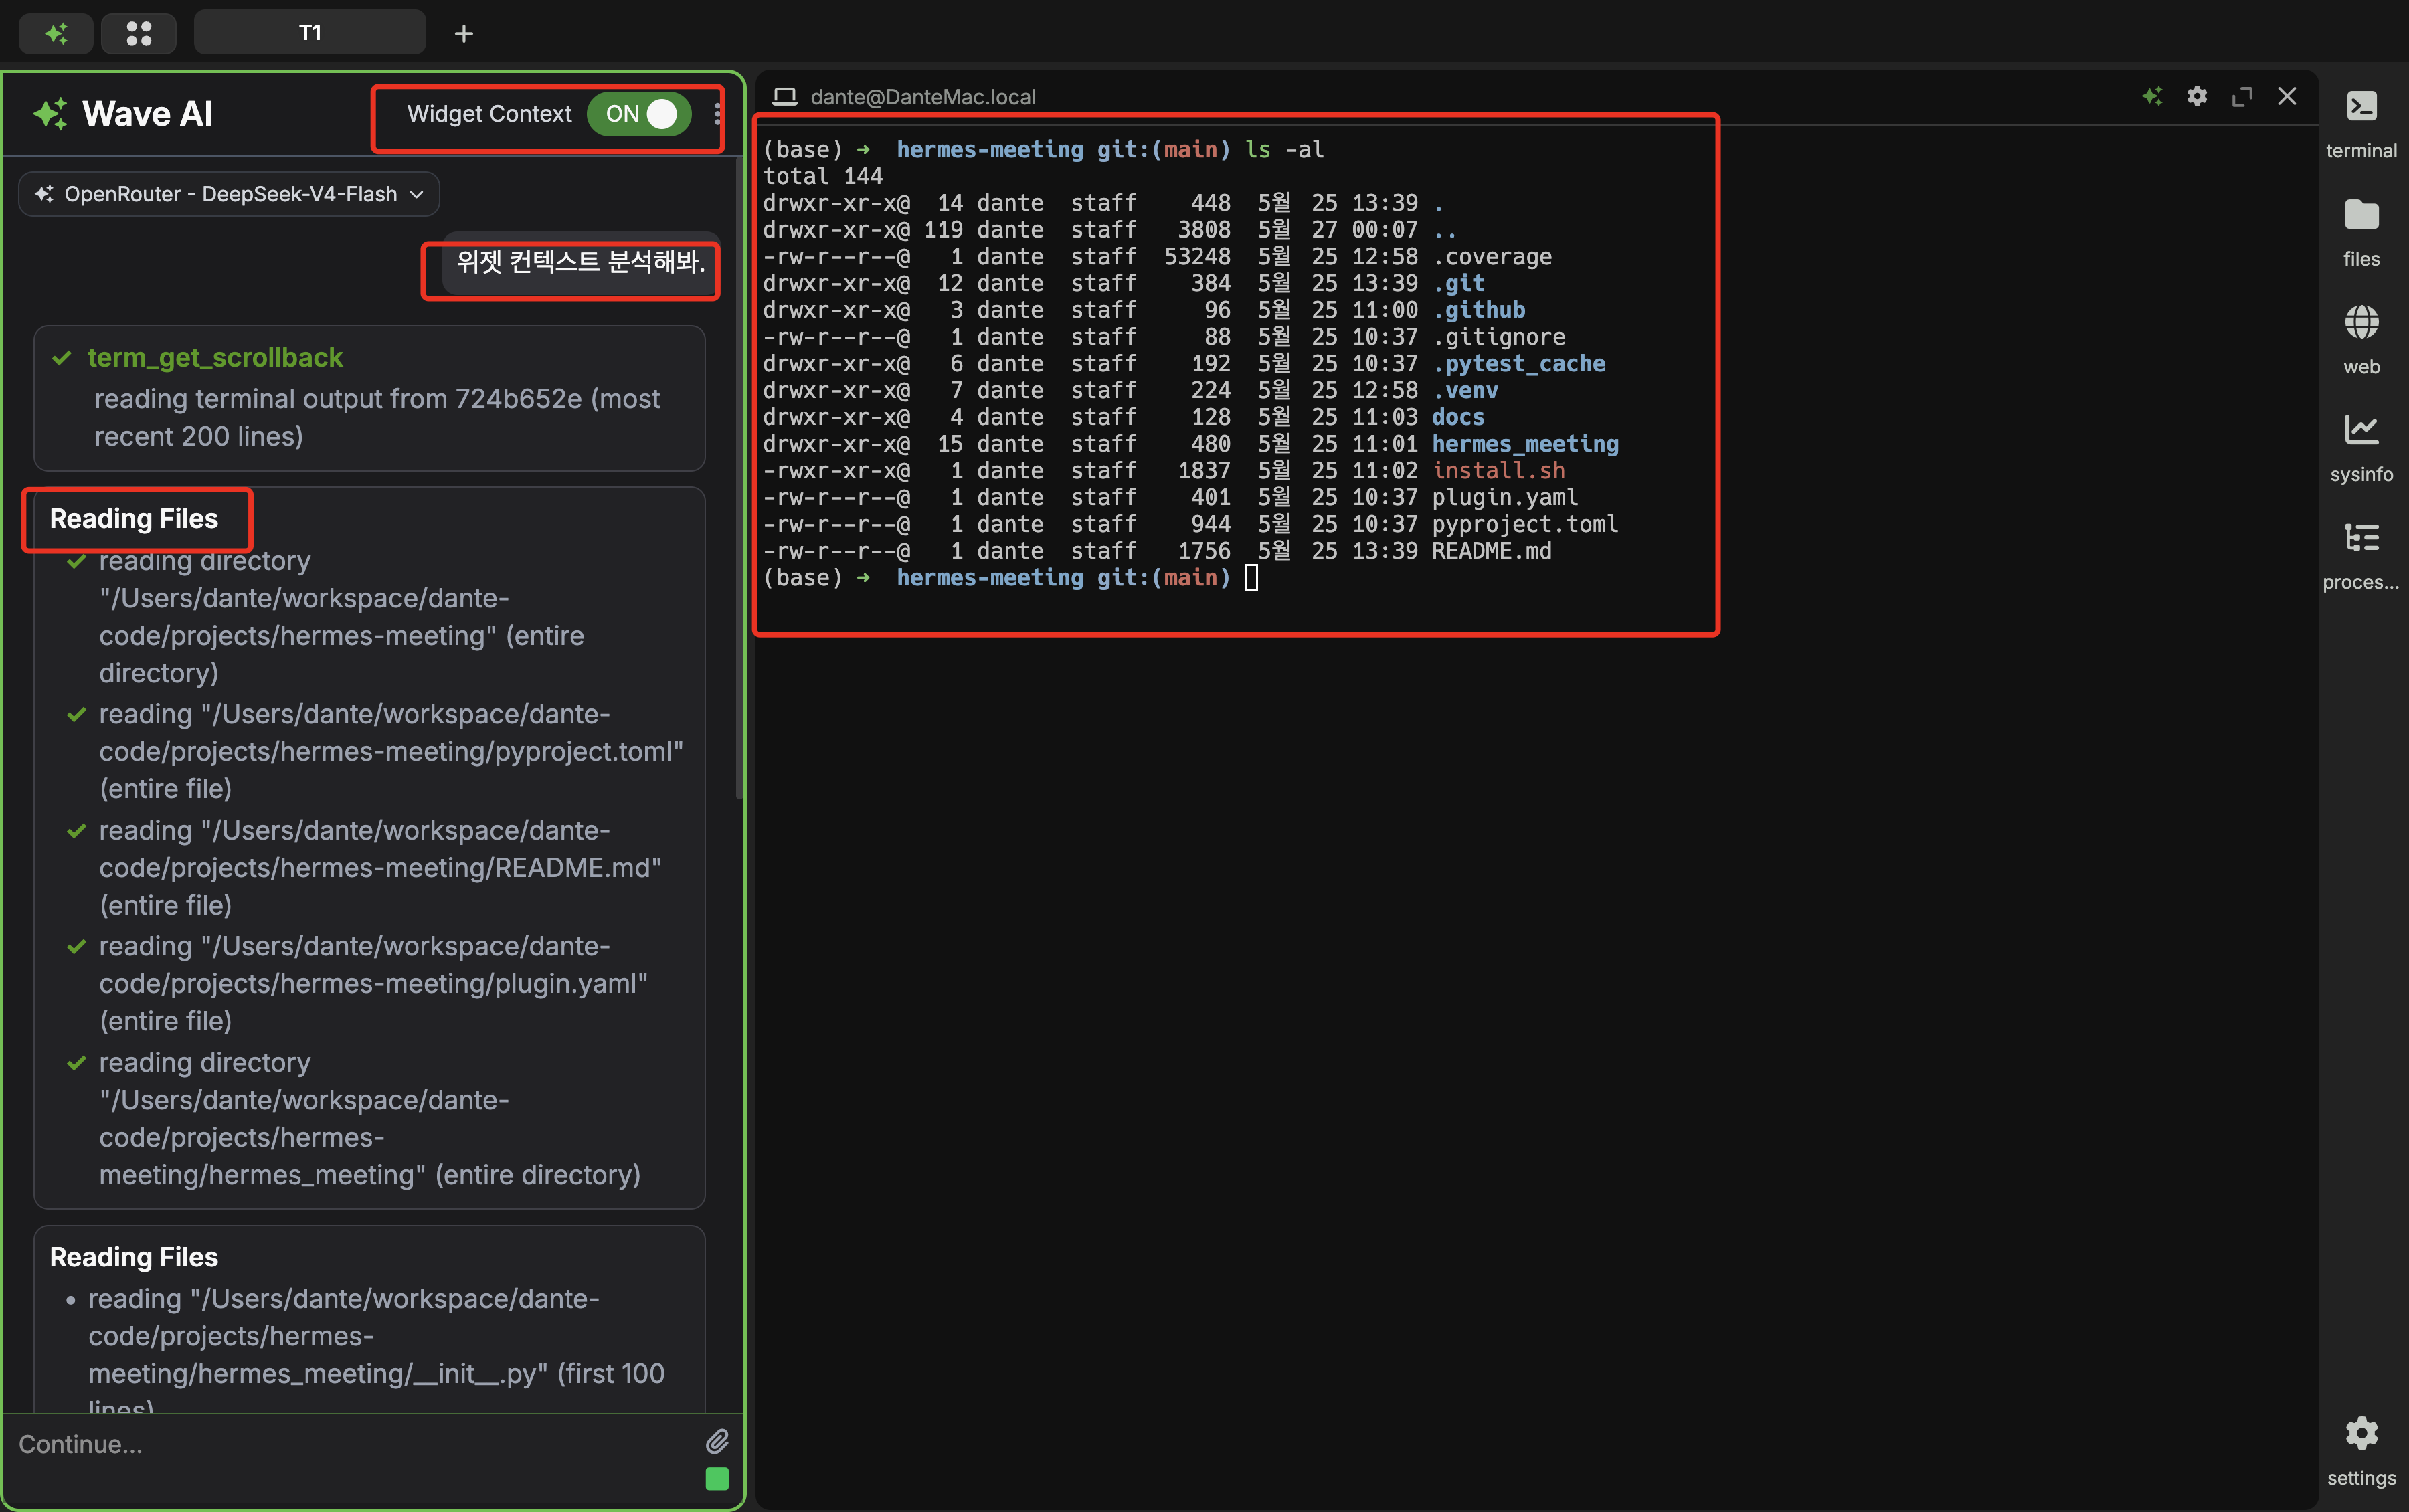Click dante@DanteMac.local connection label
2409x1512 pixels.
pyautogui.click(x=923, y=97)
